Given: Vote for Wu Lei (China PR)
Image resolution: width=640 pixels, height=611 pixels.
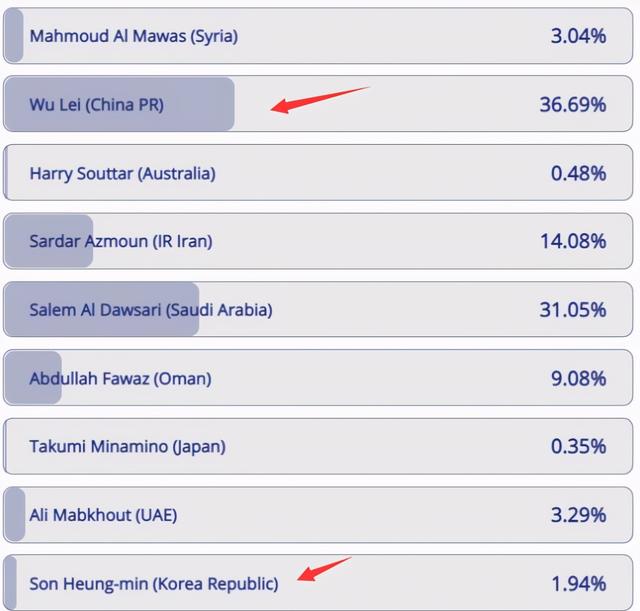Looking at the screenshot, I should (x=96, y=105).
